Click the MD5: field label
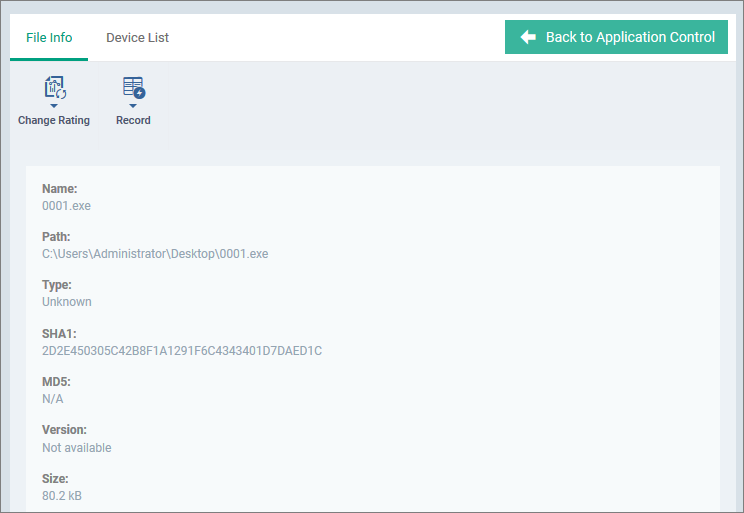Image resolution: width=744 pixels, height=513 pixels. [56, 382]
